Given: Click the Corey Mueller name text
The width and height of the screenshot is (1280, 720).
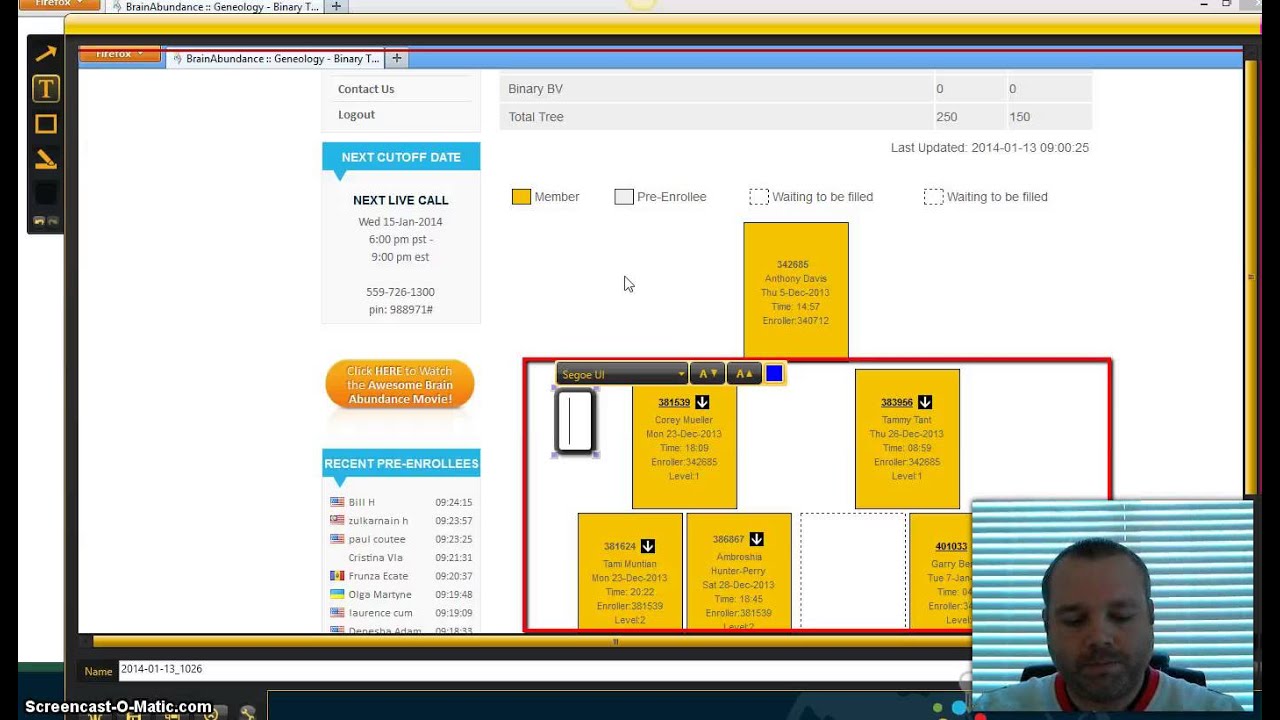Looking at the screenshot, I should [x=684, y=420].
